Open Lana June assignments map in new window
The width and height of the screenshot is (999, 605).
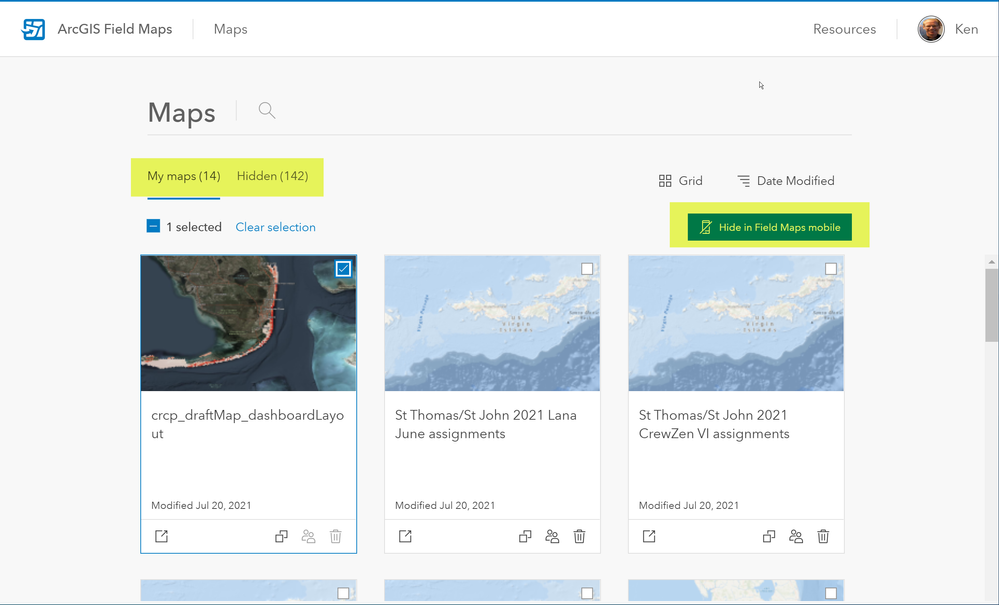coord(405,536)
